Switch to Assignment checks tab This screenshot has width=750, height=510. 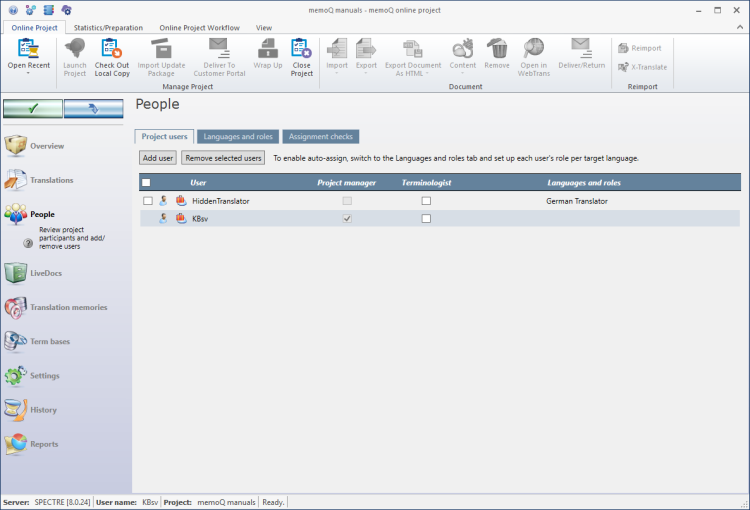click(x=319, y=136)
